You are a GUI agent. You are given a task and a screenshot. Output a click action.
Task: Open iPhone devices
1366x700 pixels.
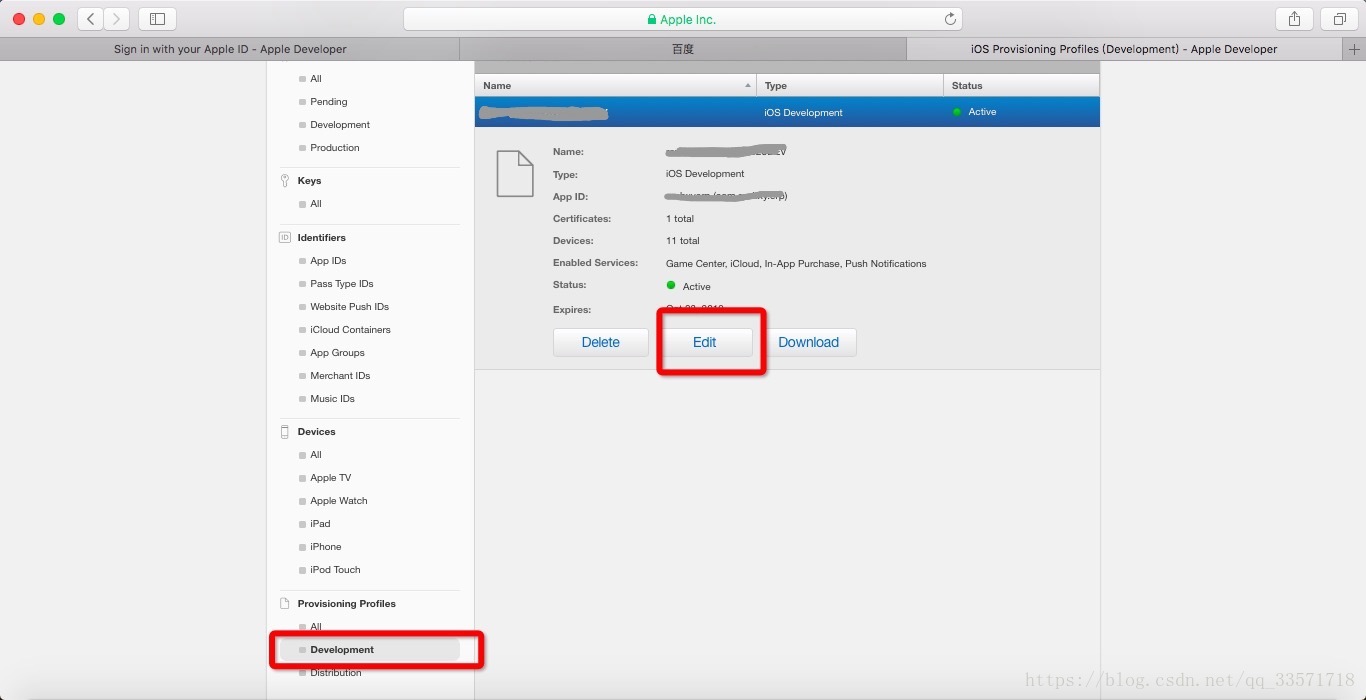[326, 547]
